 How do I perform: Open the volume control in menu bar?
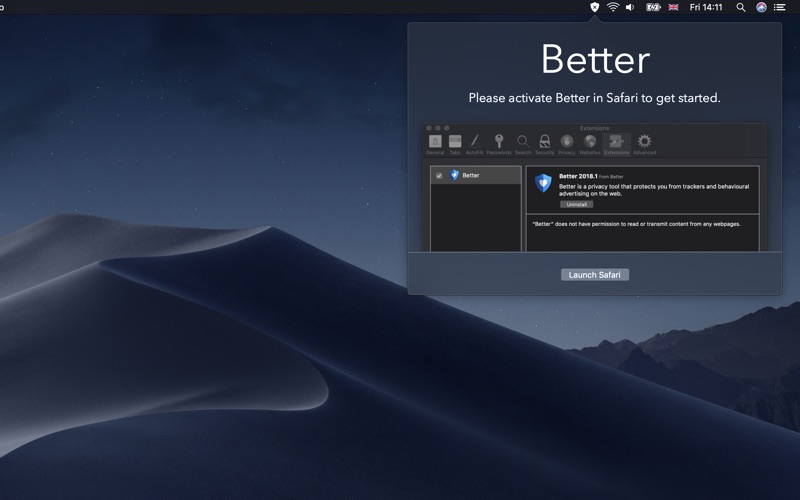pyautogui.click(x=630, y=7)
